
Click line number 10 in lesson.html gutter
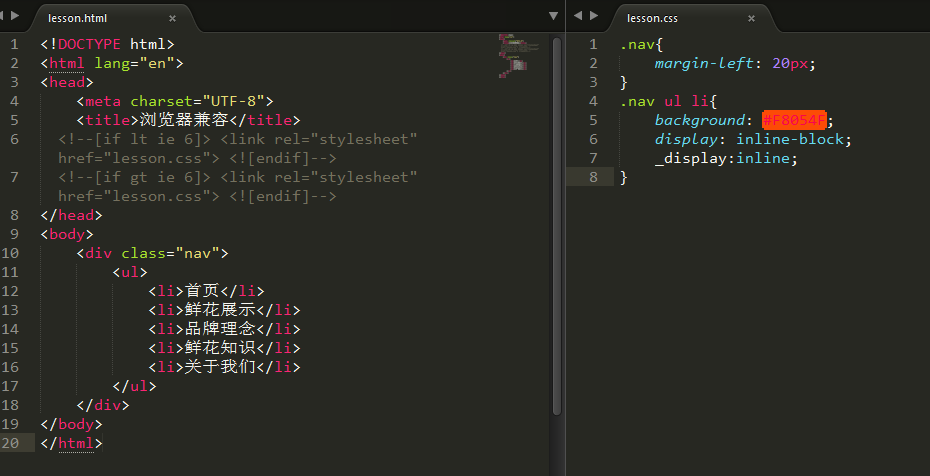click(x=10, y=253)
